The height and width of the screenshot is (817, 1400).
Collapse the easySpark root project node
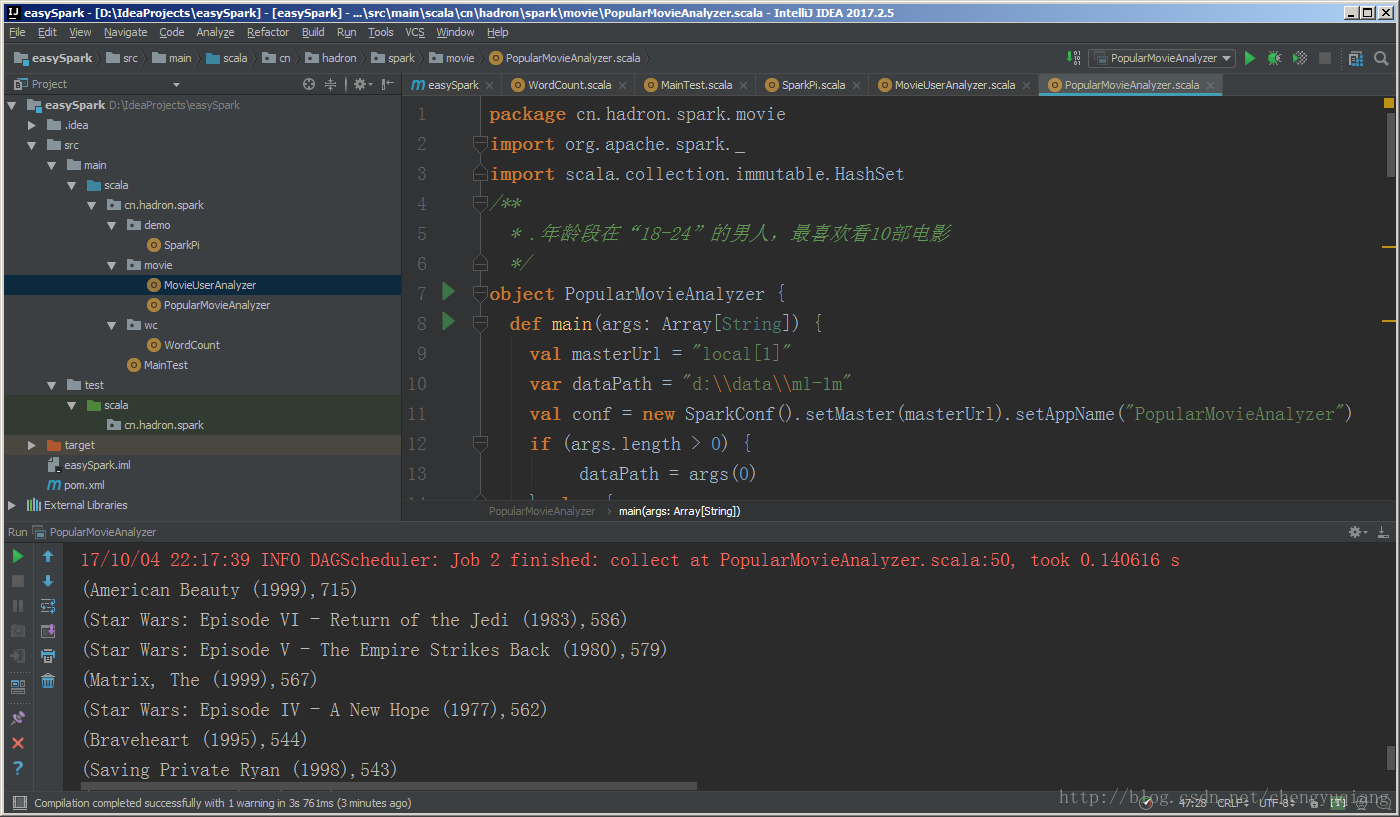click(13, 105)
